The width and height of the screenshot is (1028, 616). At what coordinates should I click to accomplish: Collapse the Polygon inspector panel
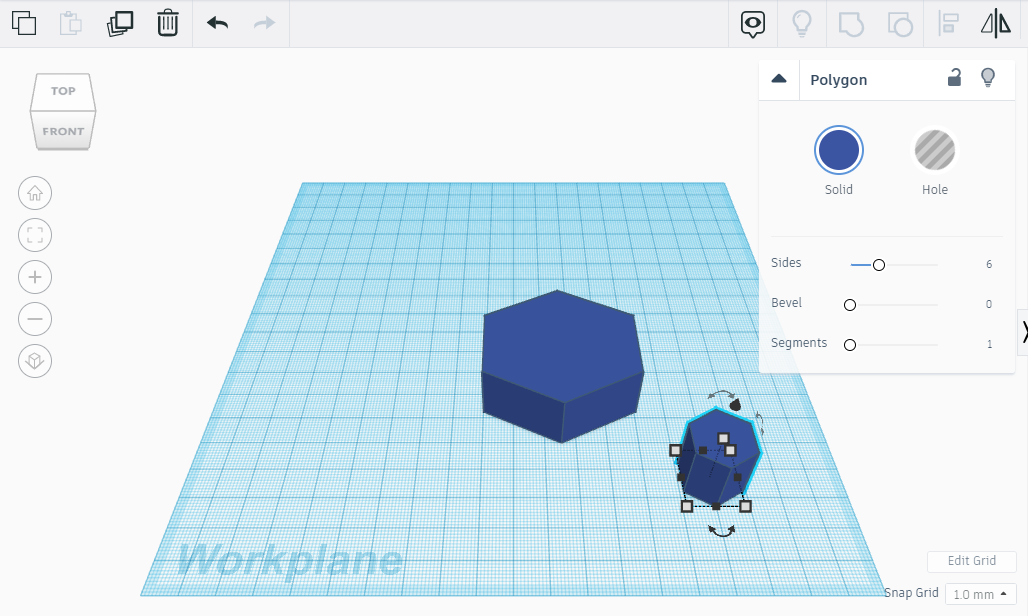click(x=779, y=77)
